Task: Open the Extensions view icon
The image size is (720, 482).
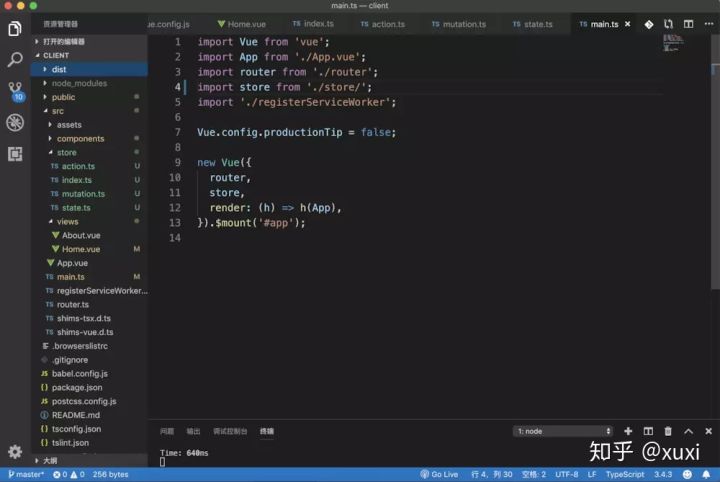Action: [x=15, y=154]
